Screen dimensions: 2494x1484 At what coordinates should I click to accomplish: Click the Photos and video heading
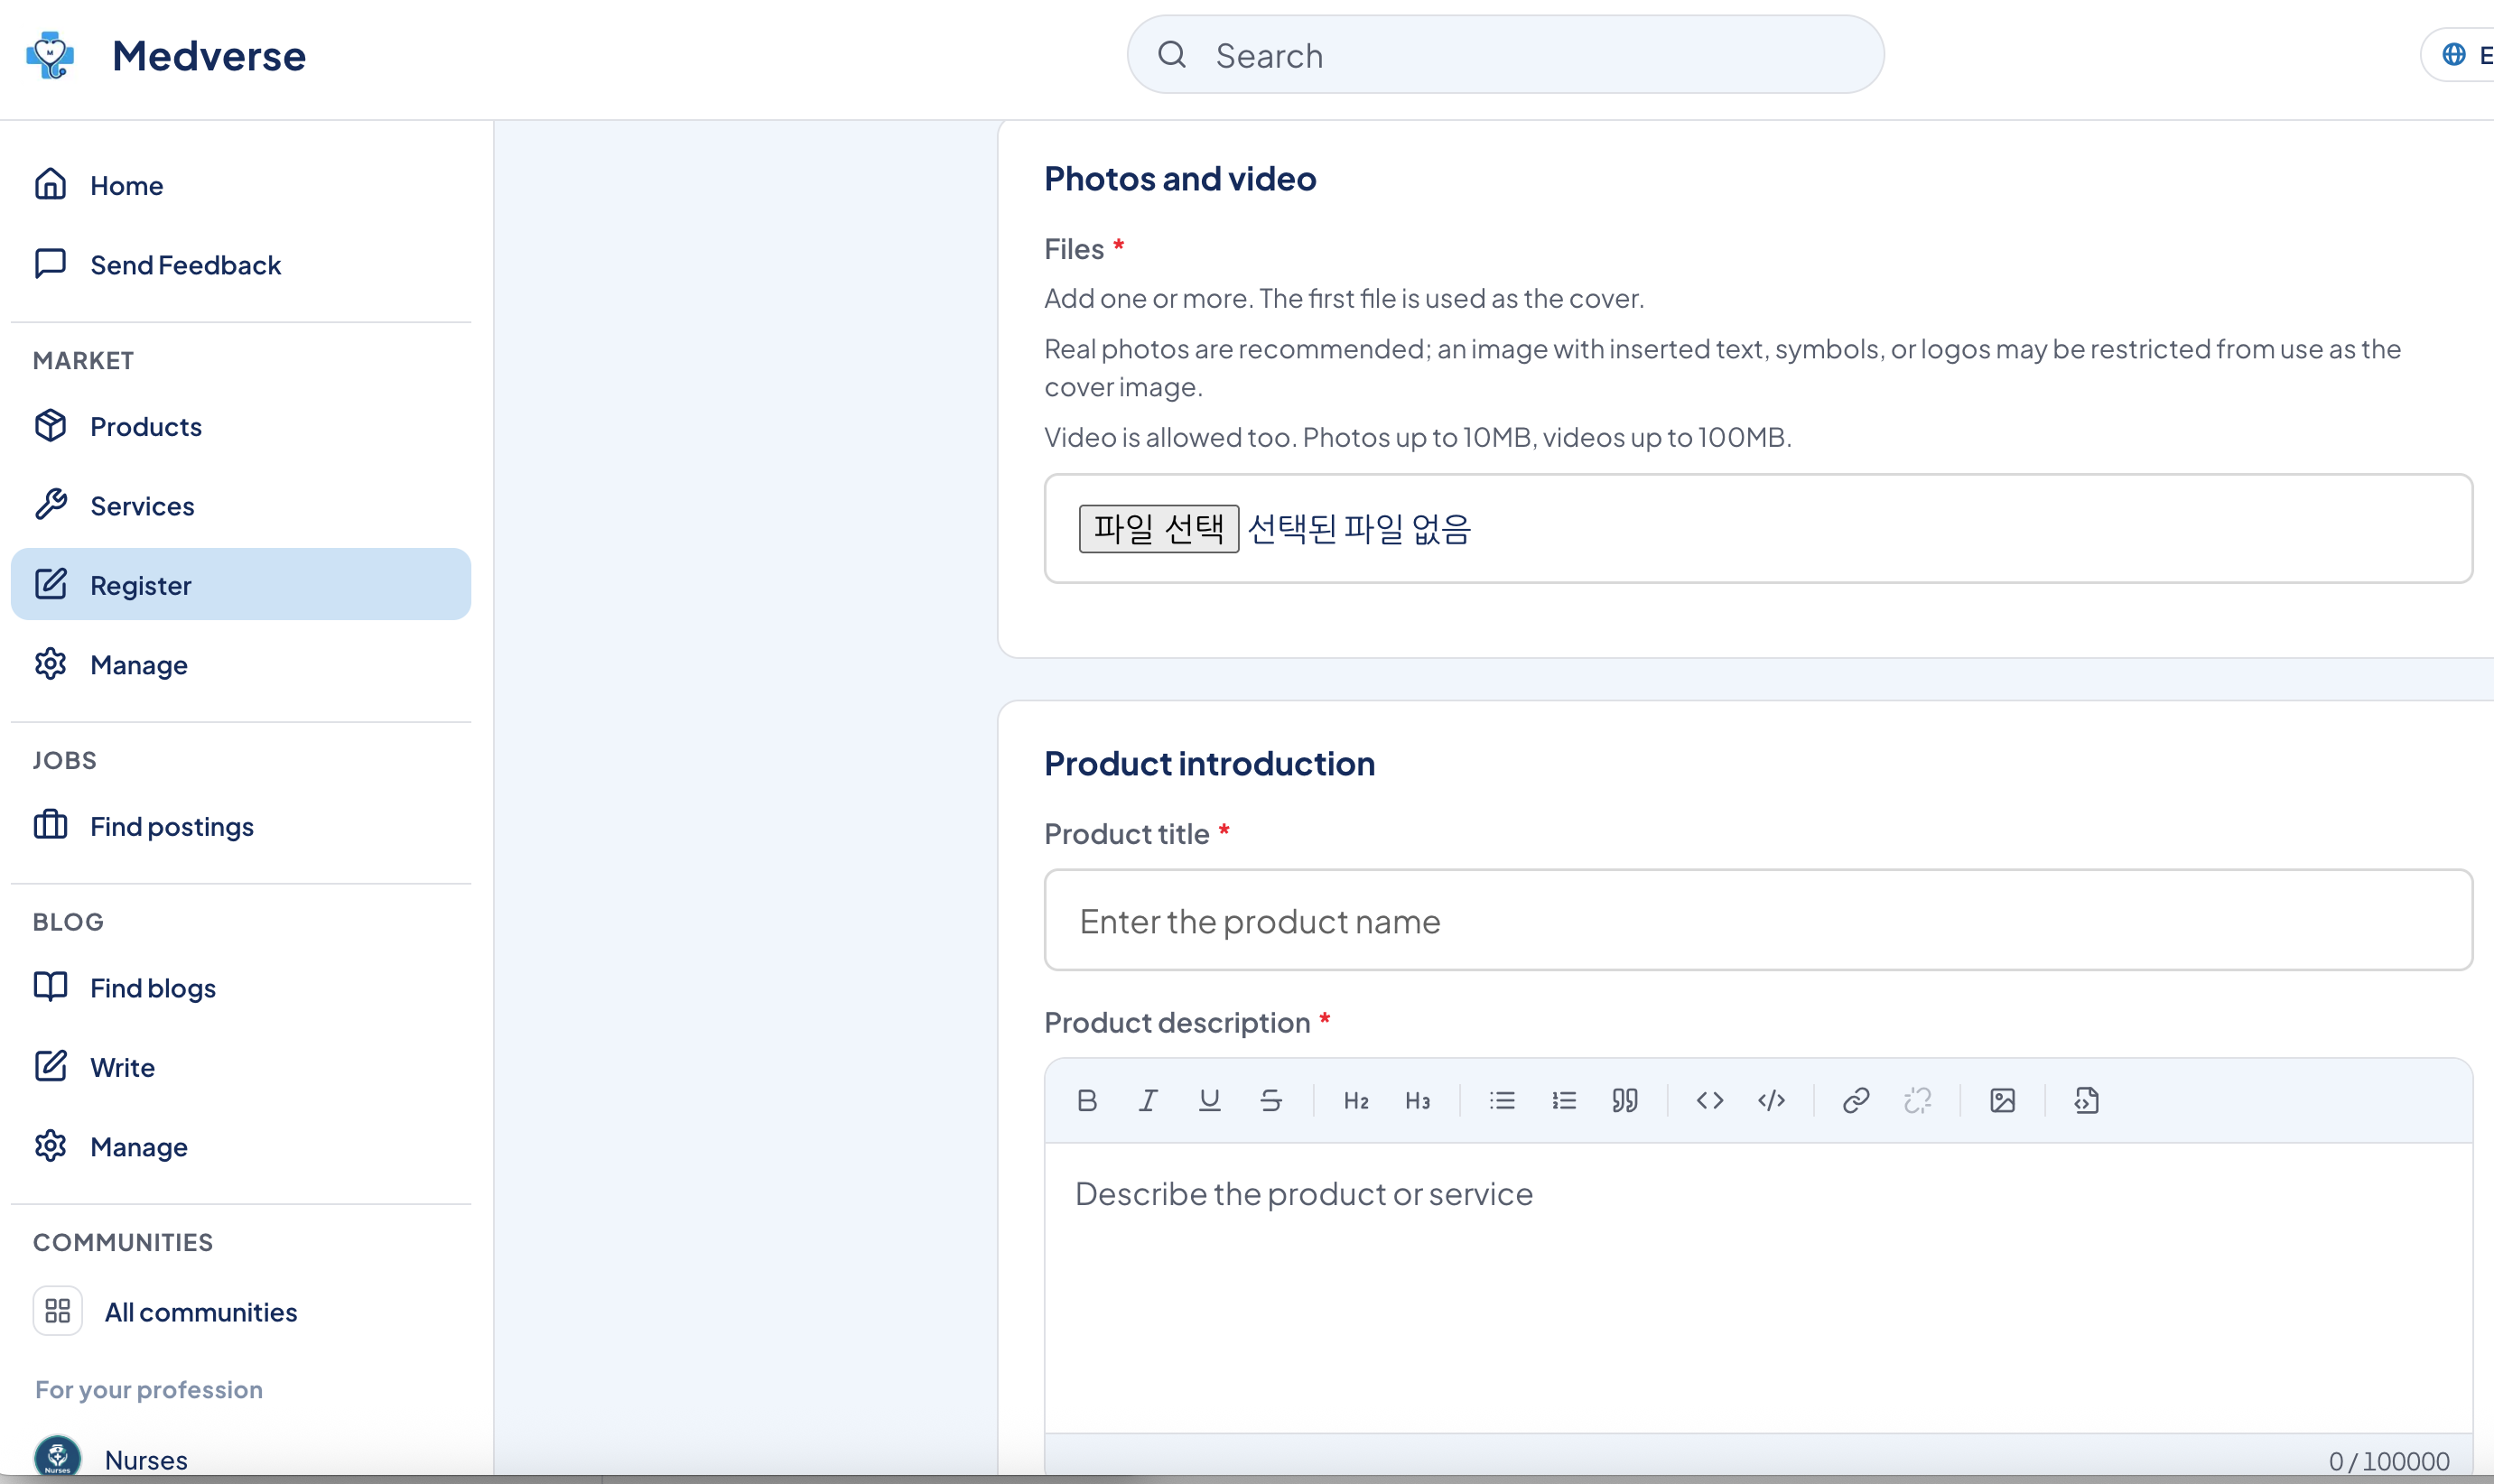(x=1180, y=178)
